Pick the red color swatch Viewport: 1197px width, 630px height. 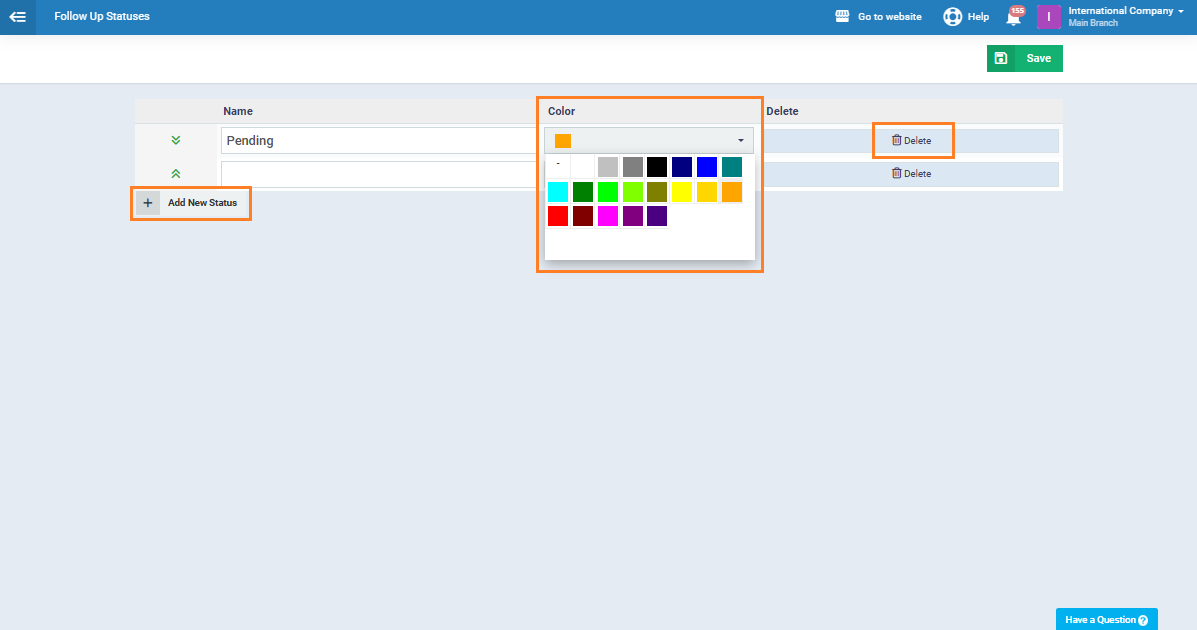tap(558, 216)
